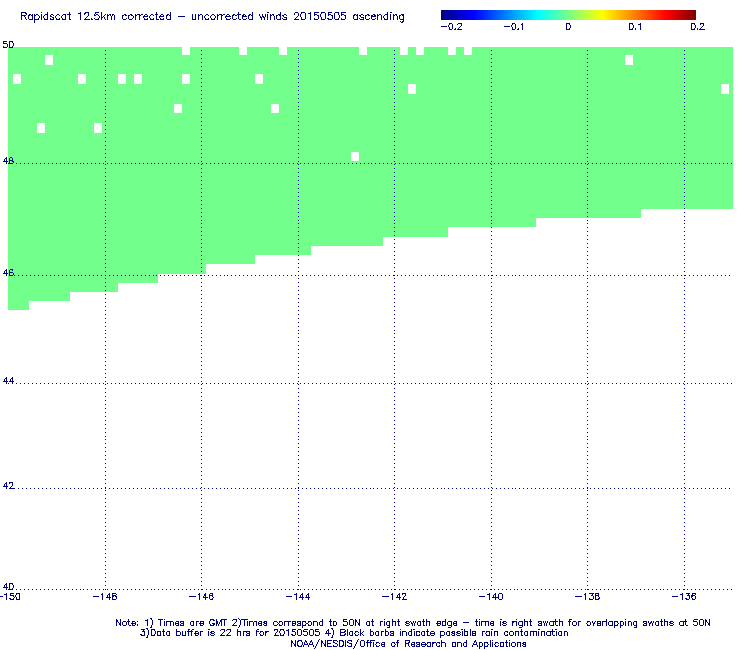740x650 pixels.
Task: Click the longitude label '-150'
Action: click(10, 597)
